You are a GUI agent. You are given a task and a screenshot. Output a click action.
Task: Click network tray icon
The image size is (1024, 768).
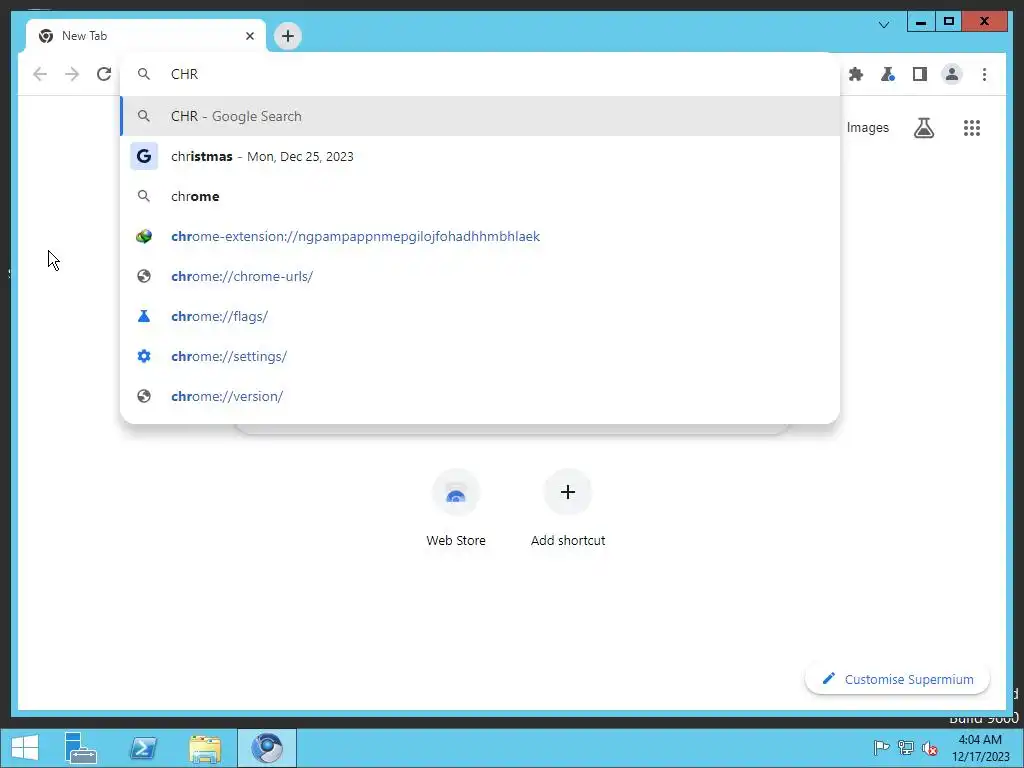[x=906, y=747]
